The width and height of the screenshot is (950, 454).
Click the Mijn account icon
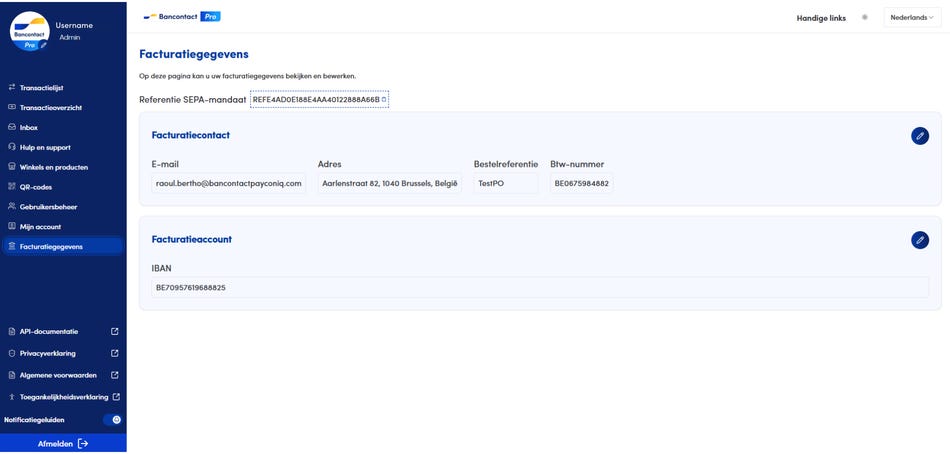[x=12, y=227]
